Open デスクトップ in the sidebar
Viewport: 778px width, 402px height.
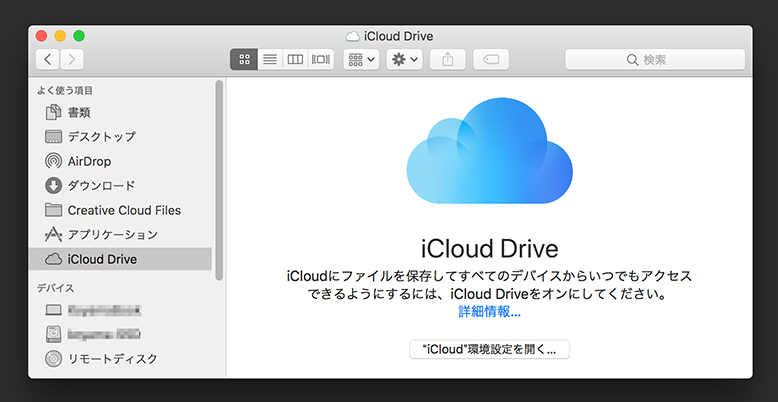click(120, 136)
